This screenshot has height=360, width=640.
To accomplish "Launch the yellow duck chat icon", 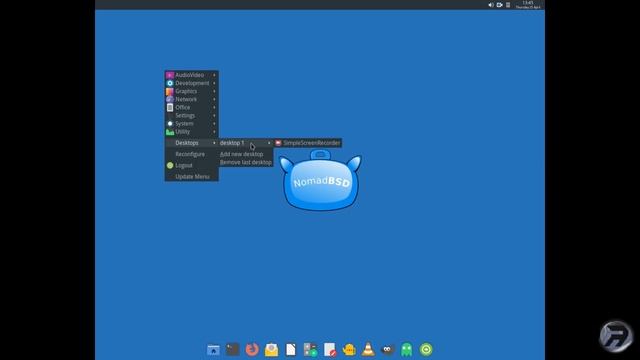I will click(349, 349).
